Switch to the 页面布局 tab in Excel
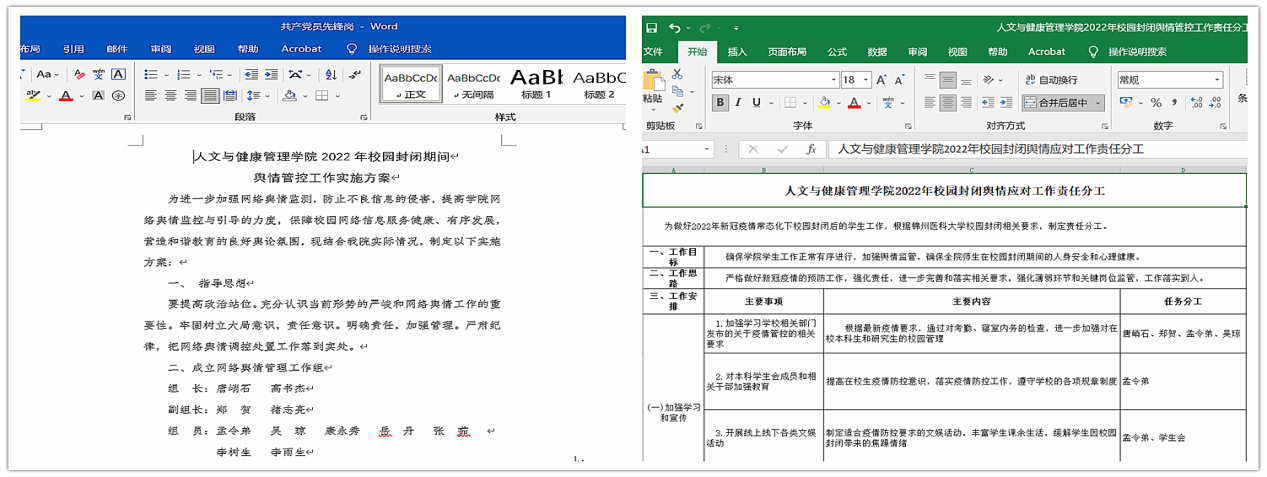1267x477 pixels. [787, 52]
